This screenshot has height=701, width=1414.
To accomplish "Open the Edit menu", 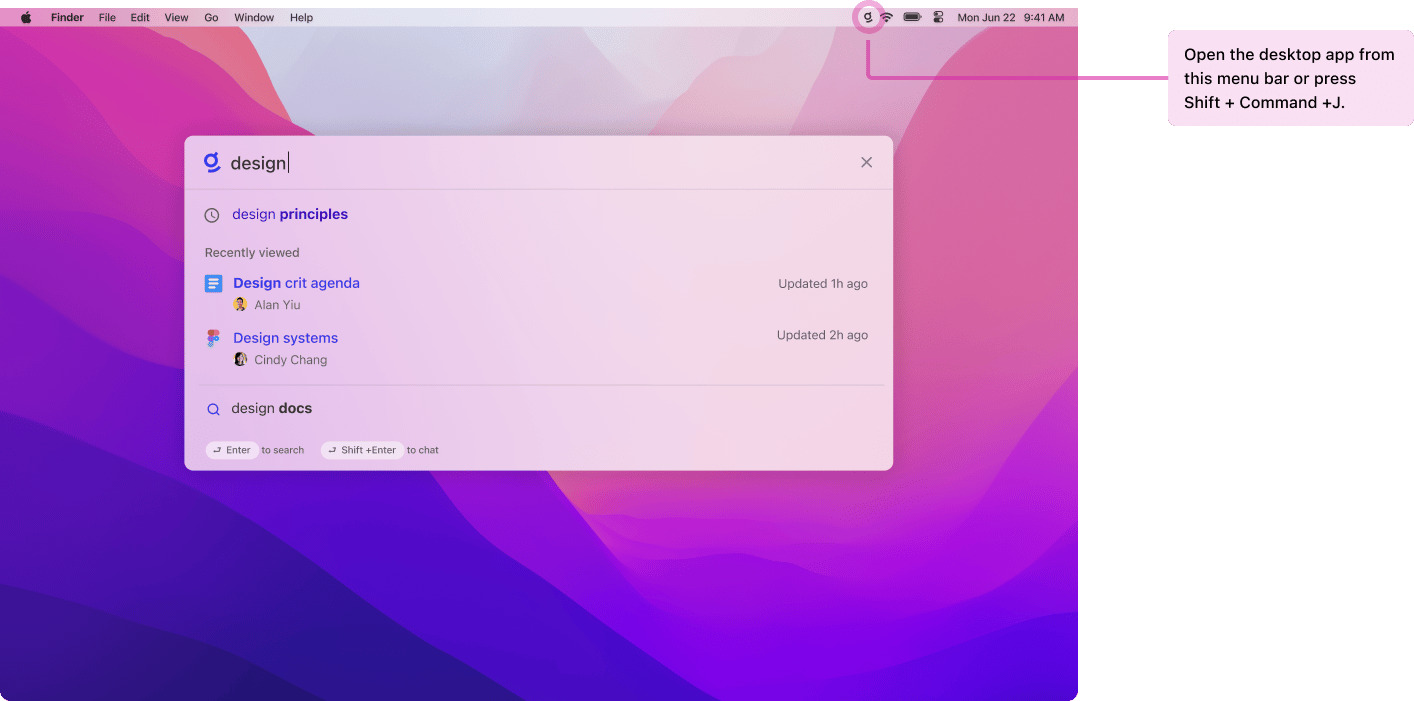I will point(140,17).
